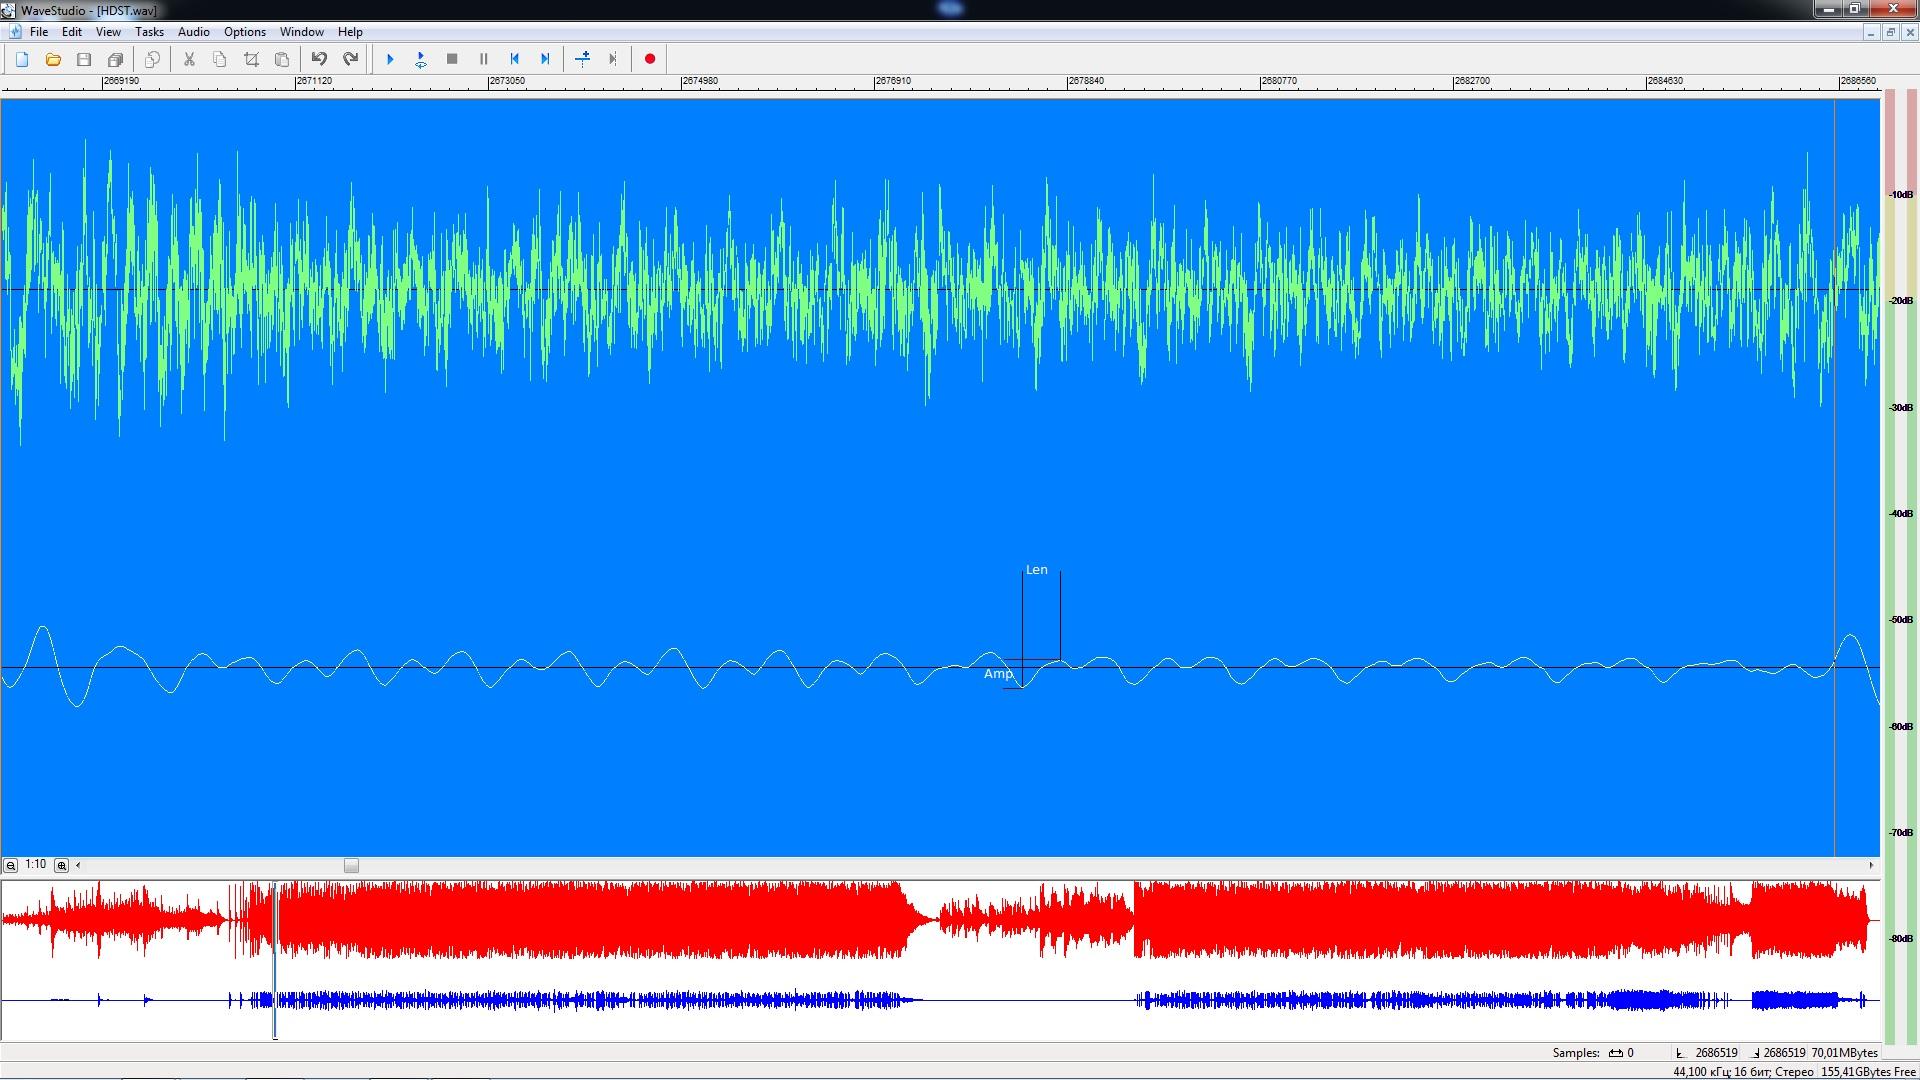Open the Window menu
Image resolution: width=1920 pixels, height=1080 pixels.
point(301,32)
